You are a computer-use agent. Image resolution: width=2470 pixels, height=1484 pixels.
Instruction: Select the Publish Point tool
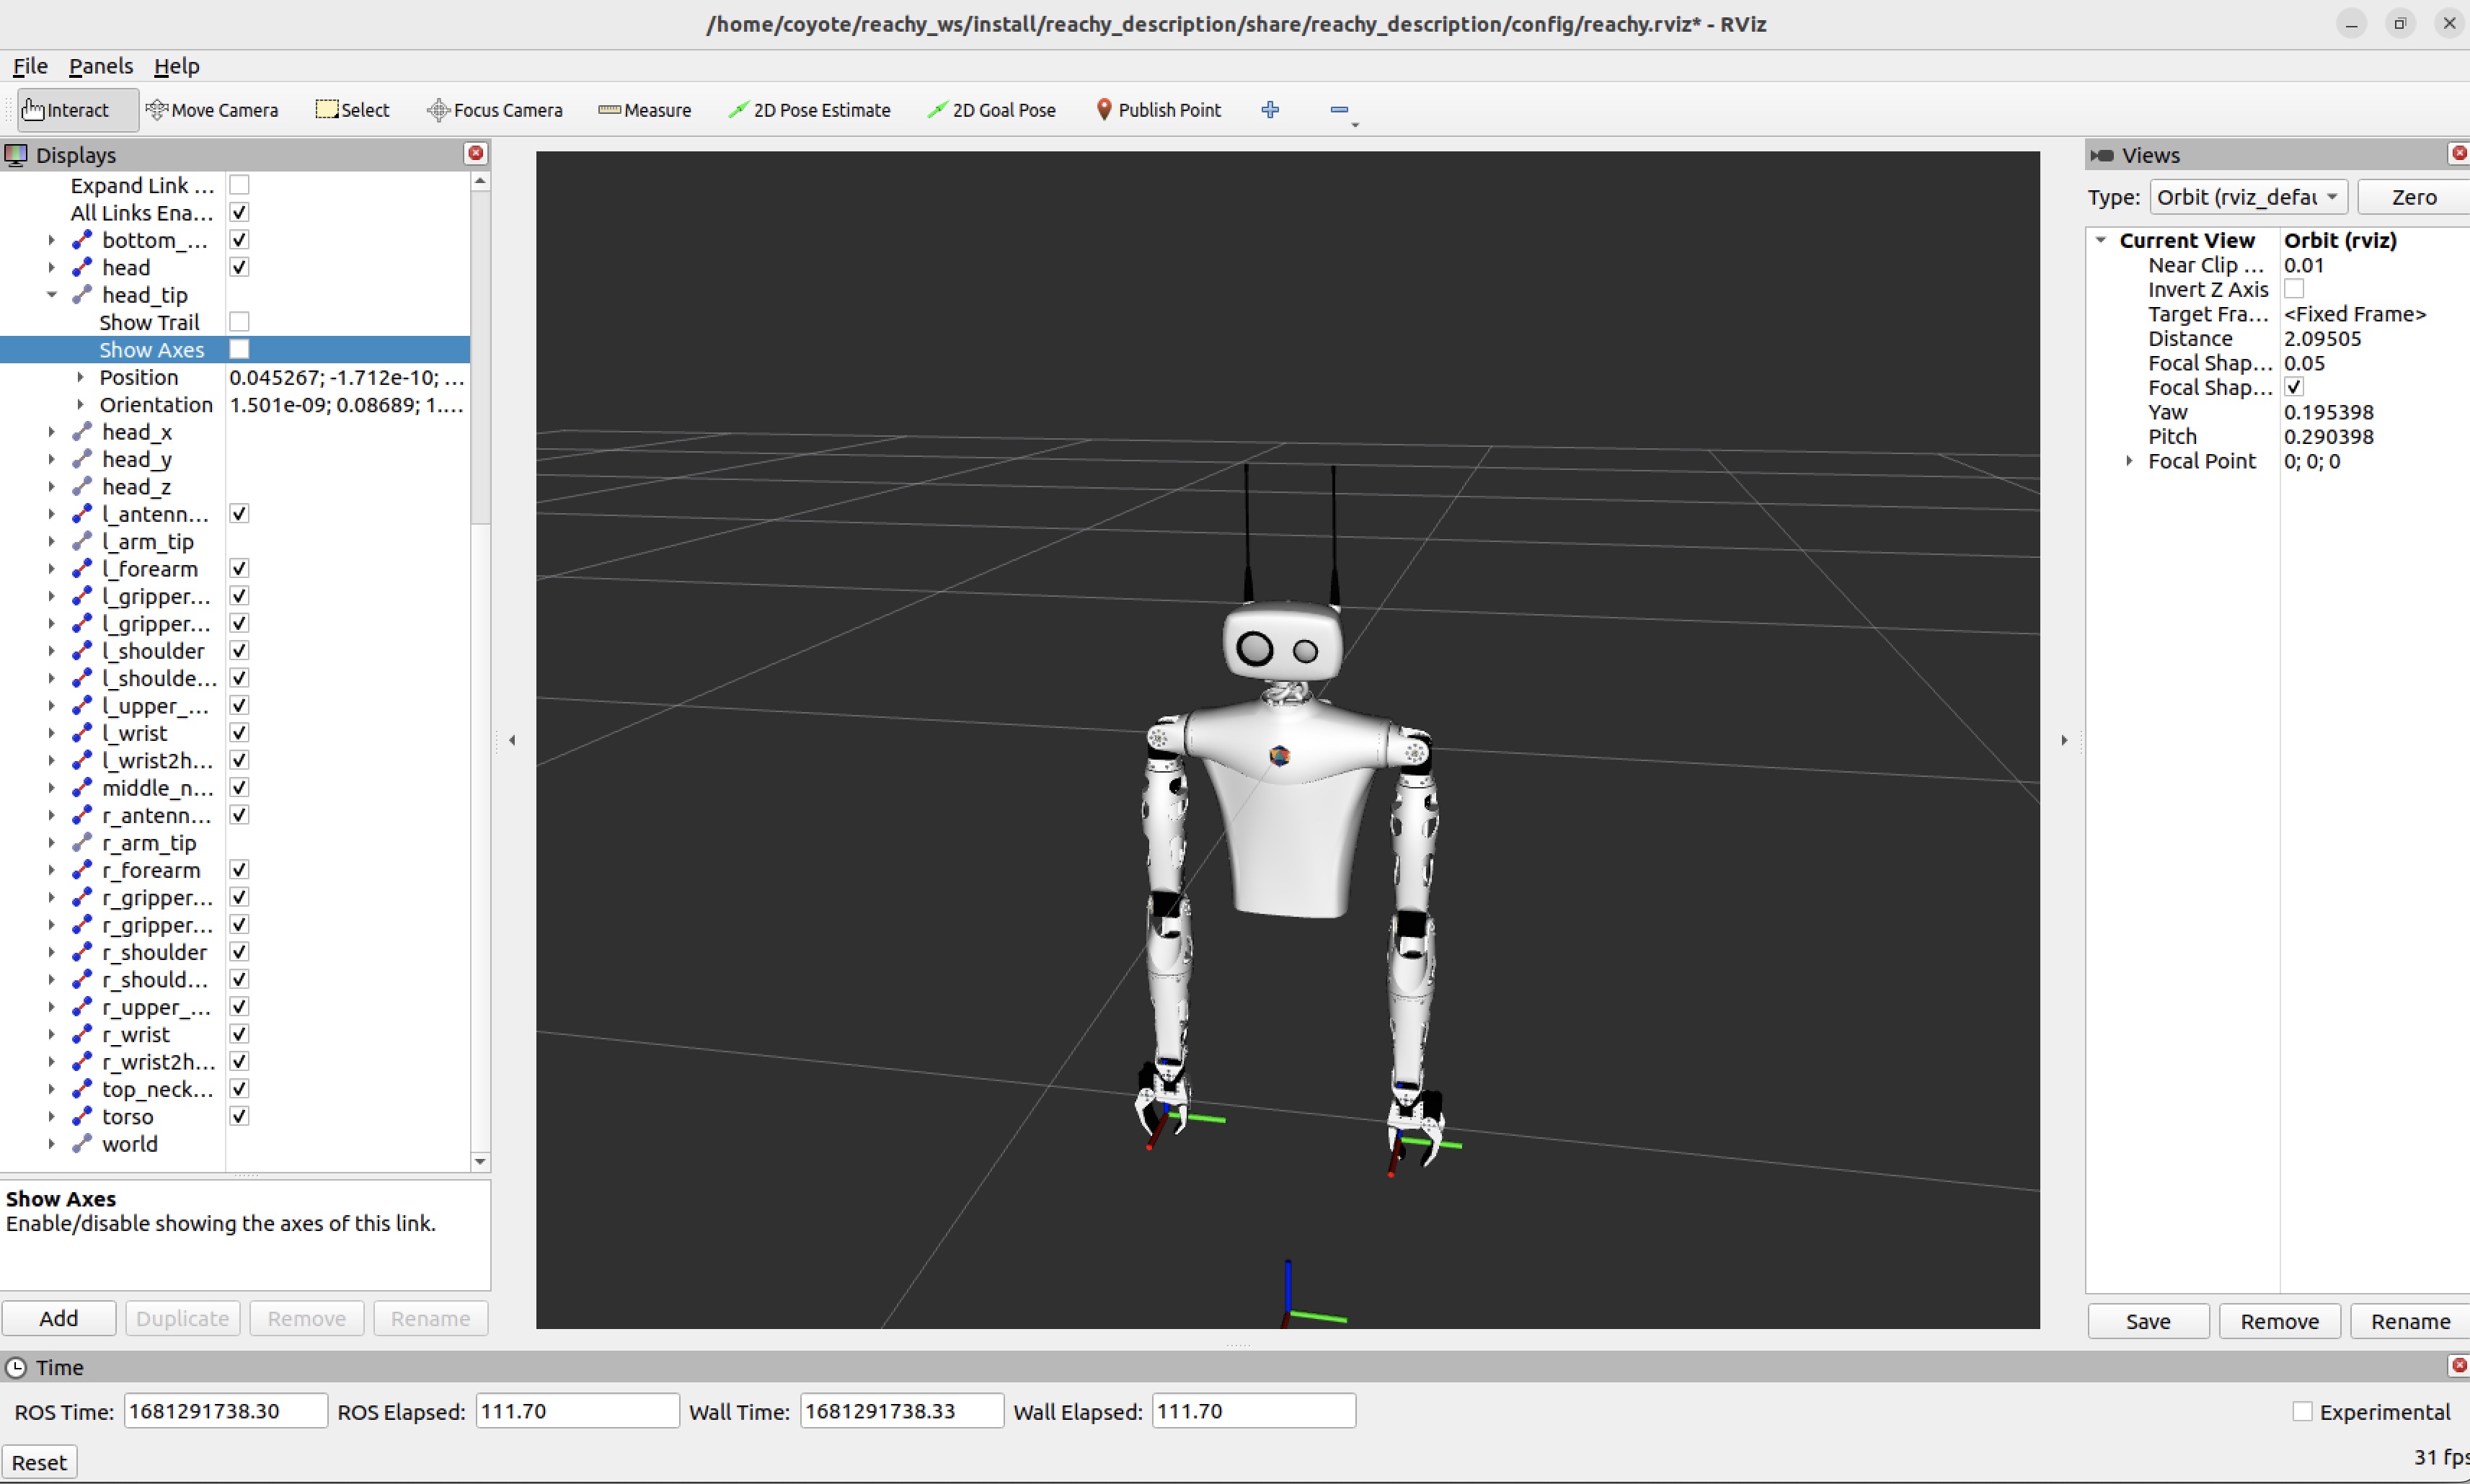[1158, 110]
